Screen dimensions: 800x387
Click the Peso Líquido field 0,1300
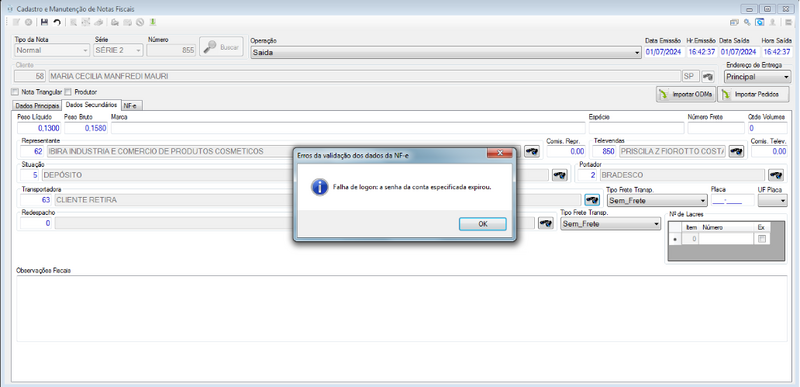coord(39,128)
